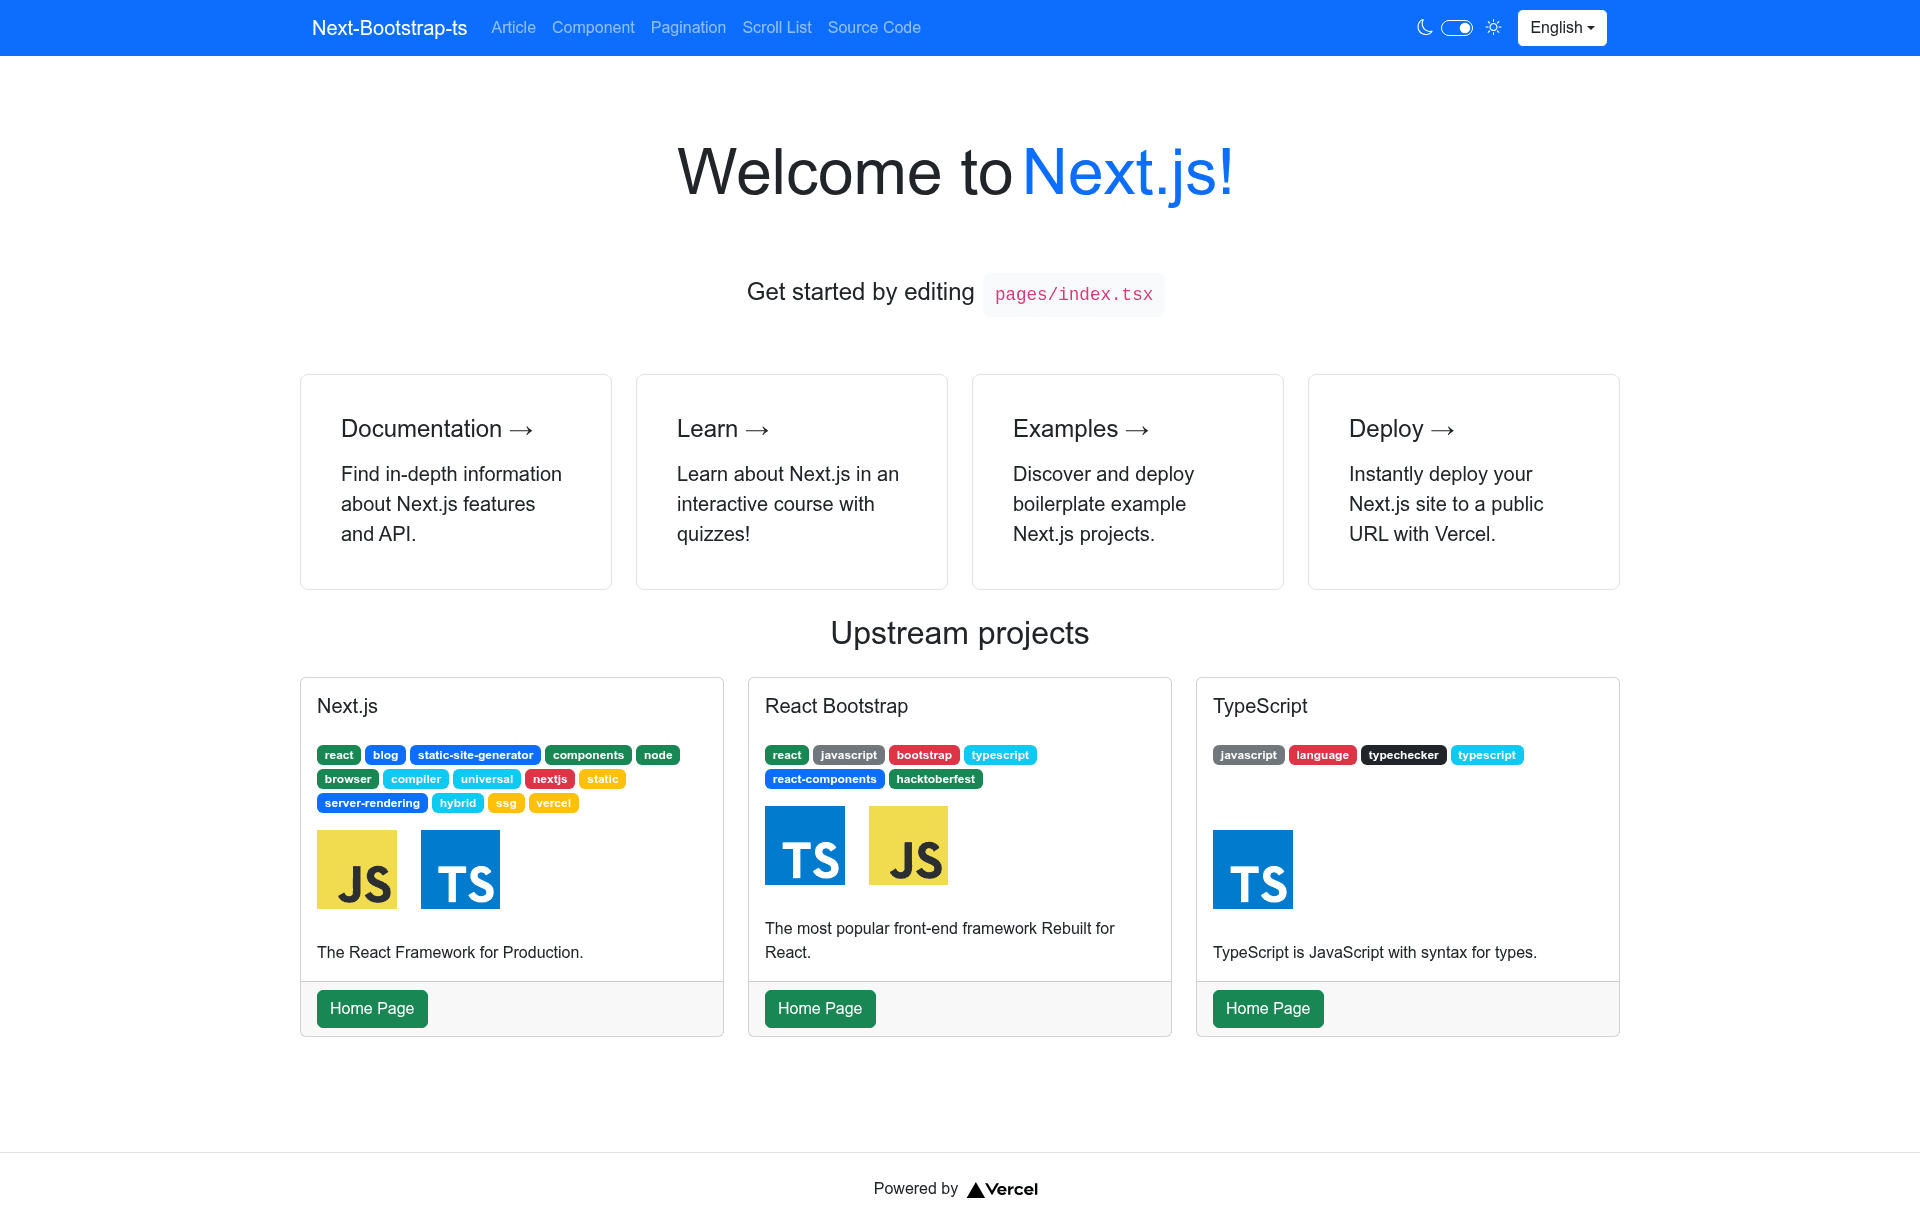Open the Deploy card
Screen dimensions: 1920x1225
pos(1464,482)
